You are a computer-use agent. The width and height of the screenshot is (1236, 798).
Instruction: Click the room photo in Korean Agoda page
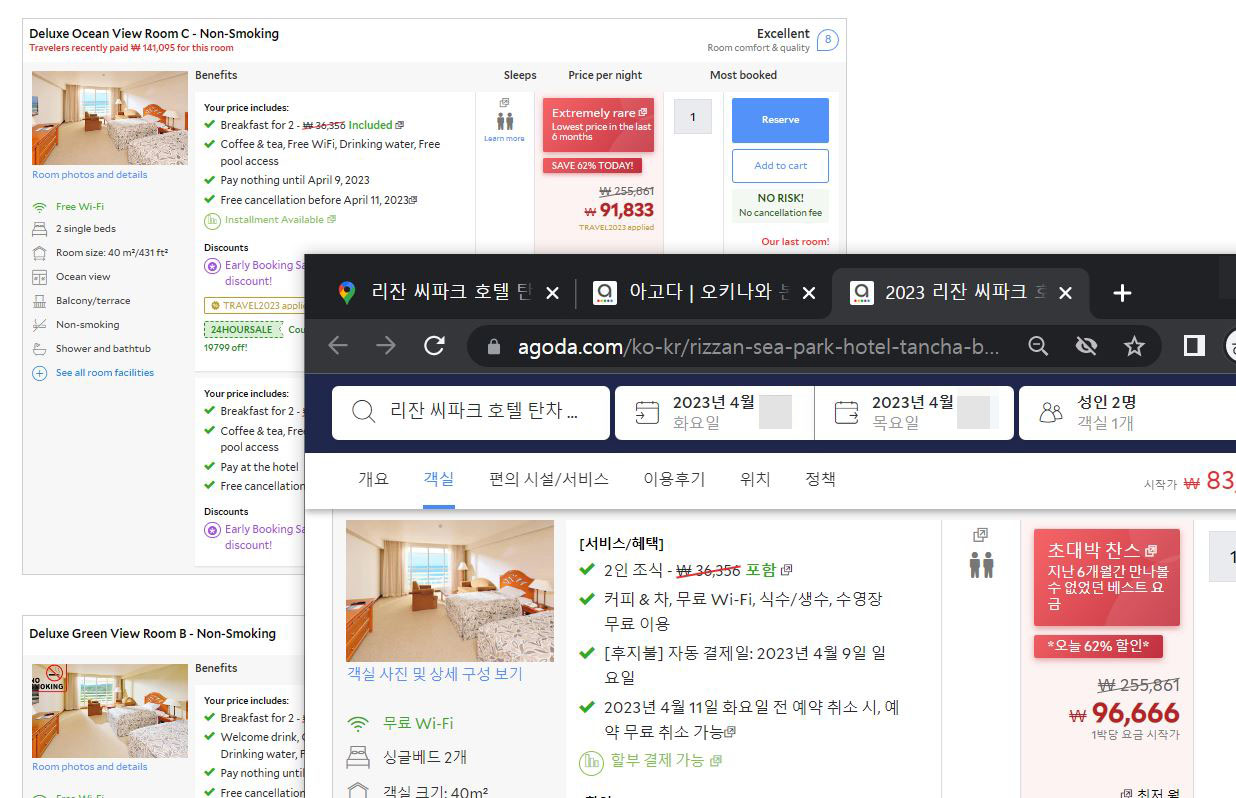click(450, 591)
